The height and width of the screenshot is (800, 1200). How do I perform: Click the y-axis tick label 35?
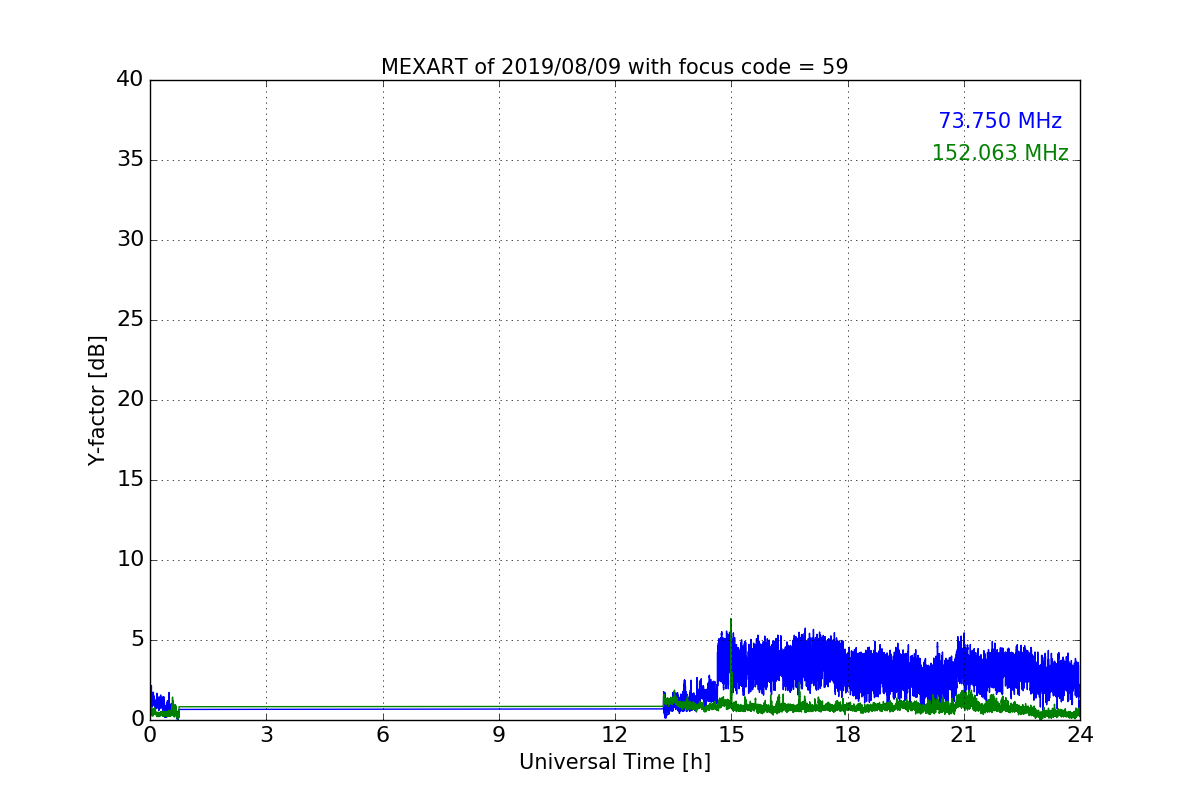(130, 160)
